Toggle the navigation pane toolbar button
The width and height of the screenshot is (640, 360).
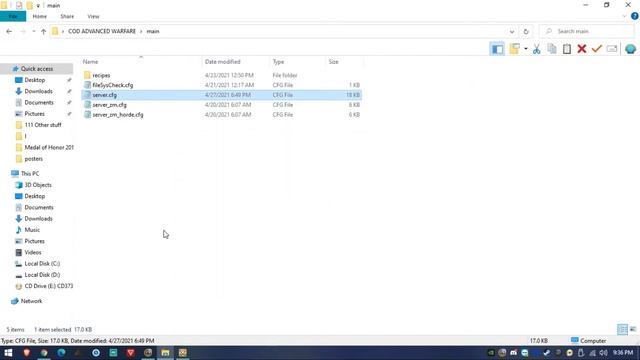[x=497, y=49]
